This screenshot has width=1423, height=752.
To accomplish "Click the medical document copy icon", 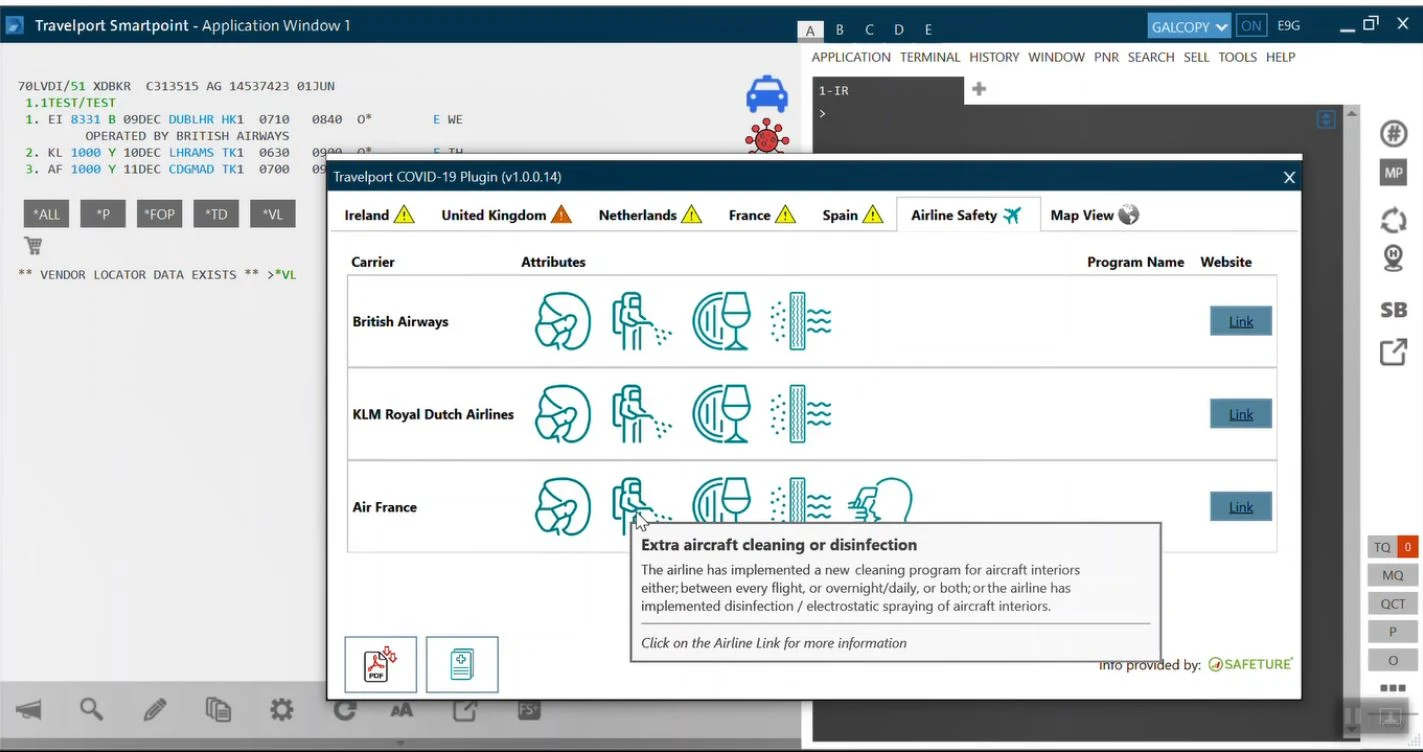I will click(462, 665).
